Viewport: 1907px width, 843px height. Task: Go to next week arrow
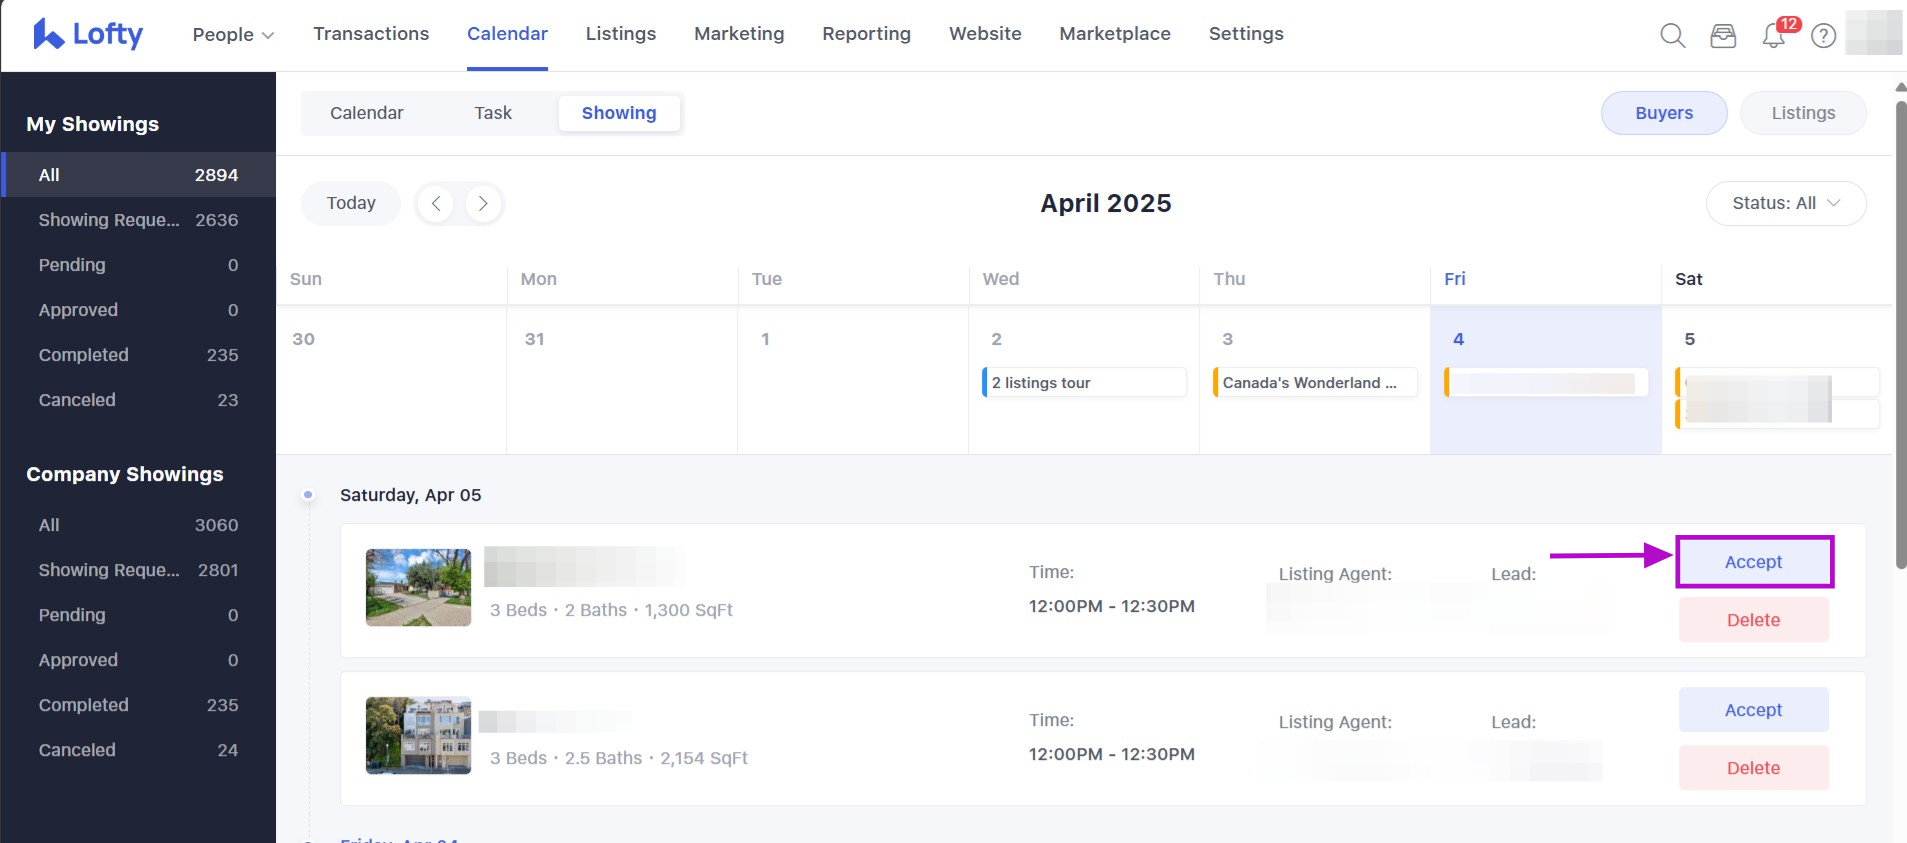[483, 203]
